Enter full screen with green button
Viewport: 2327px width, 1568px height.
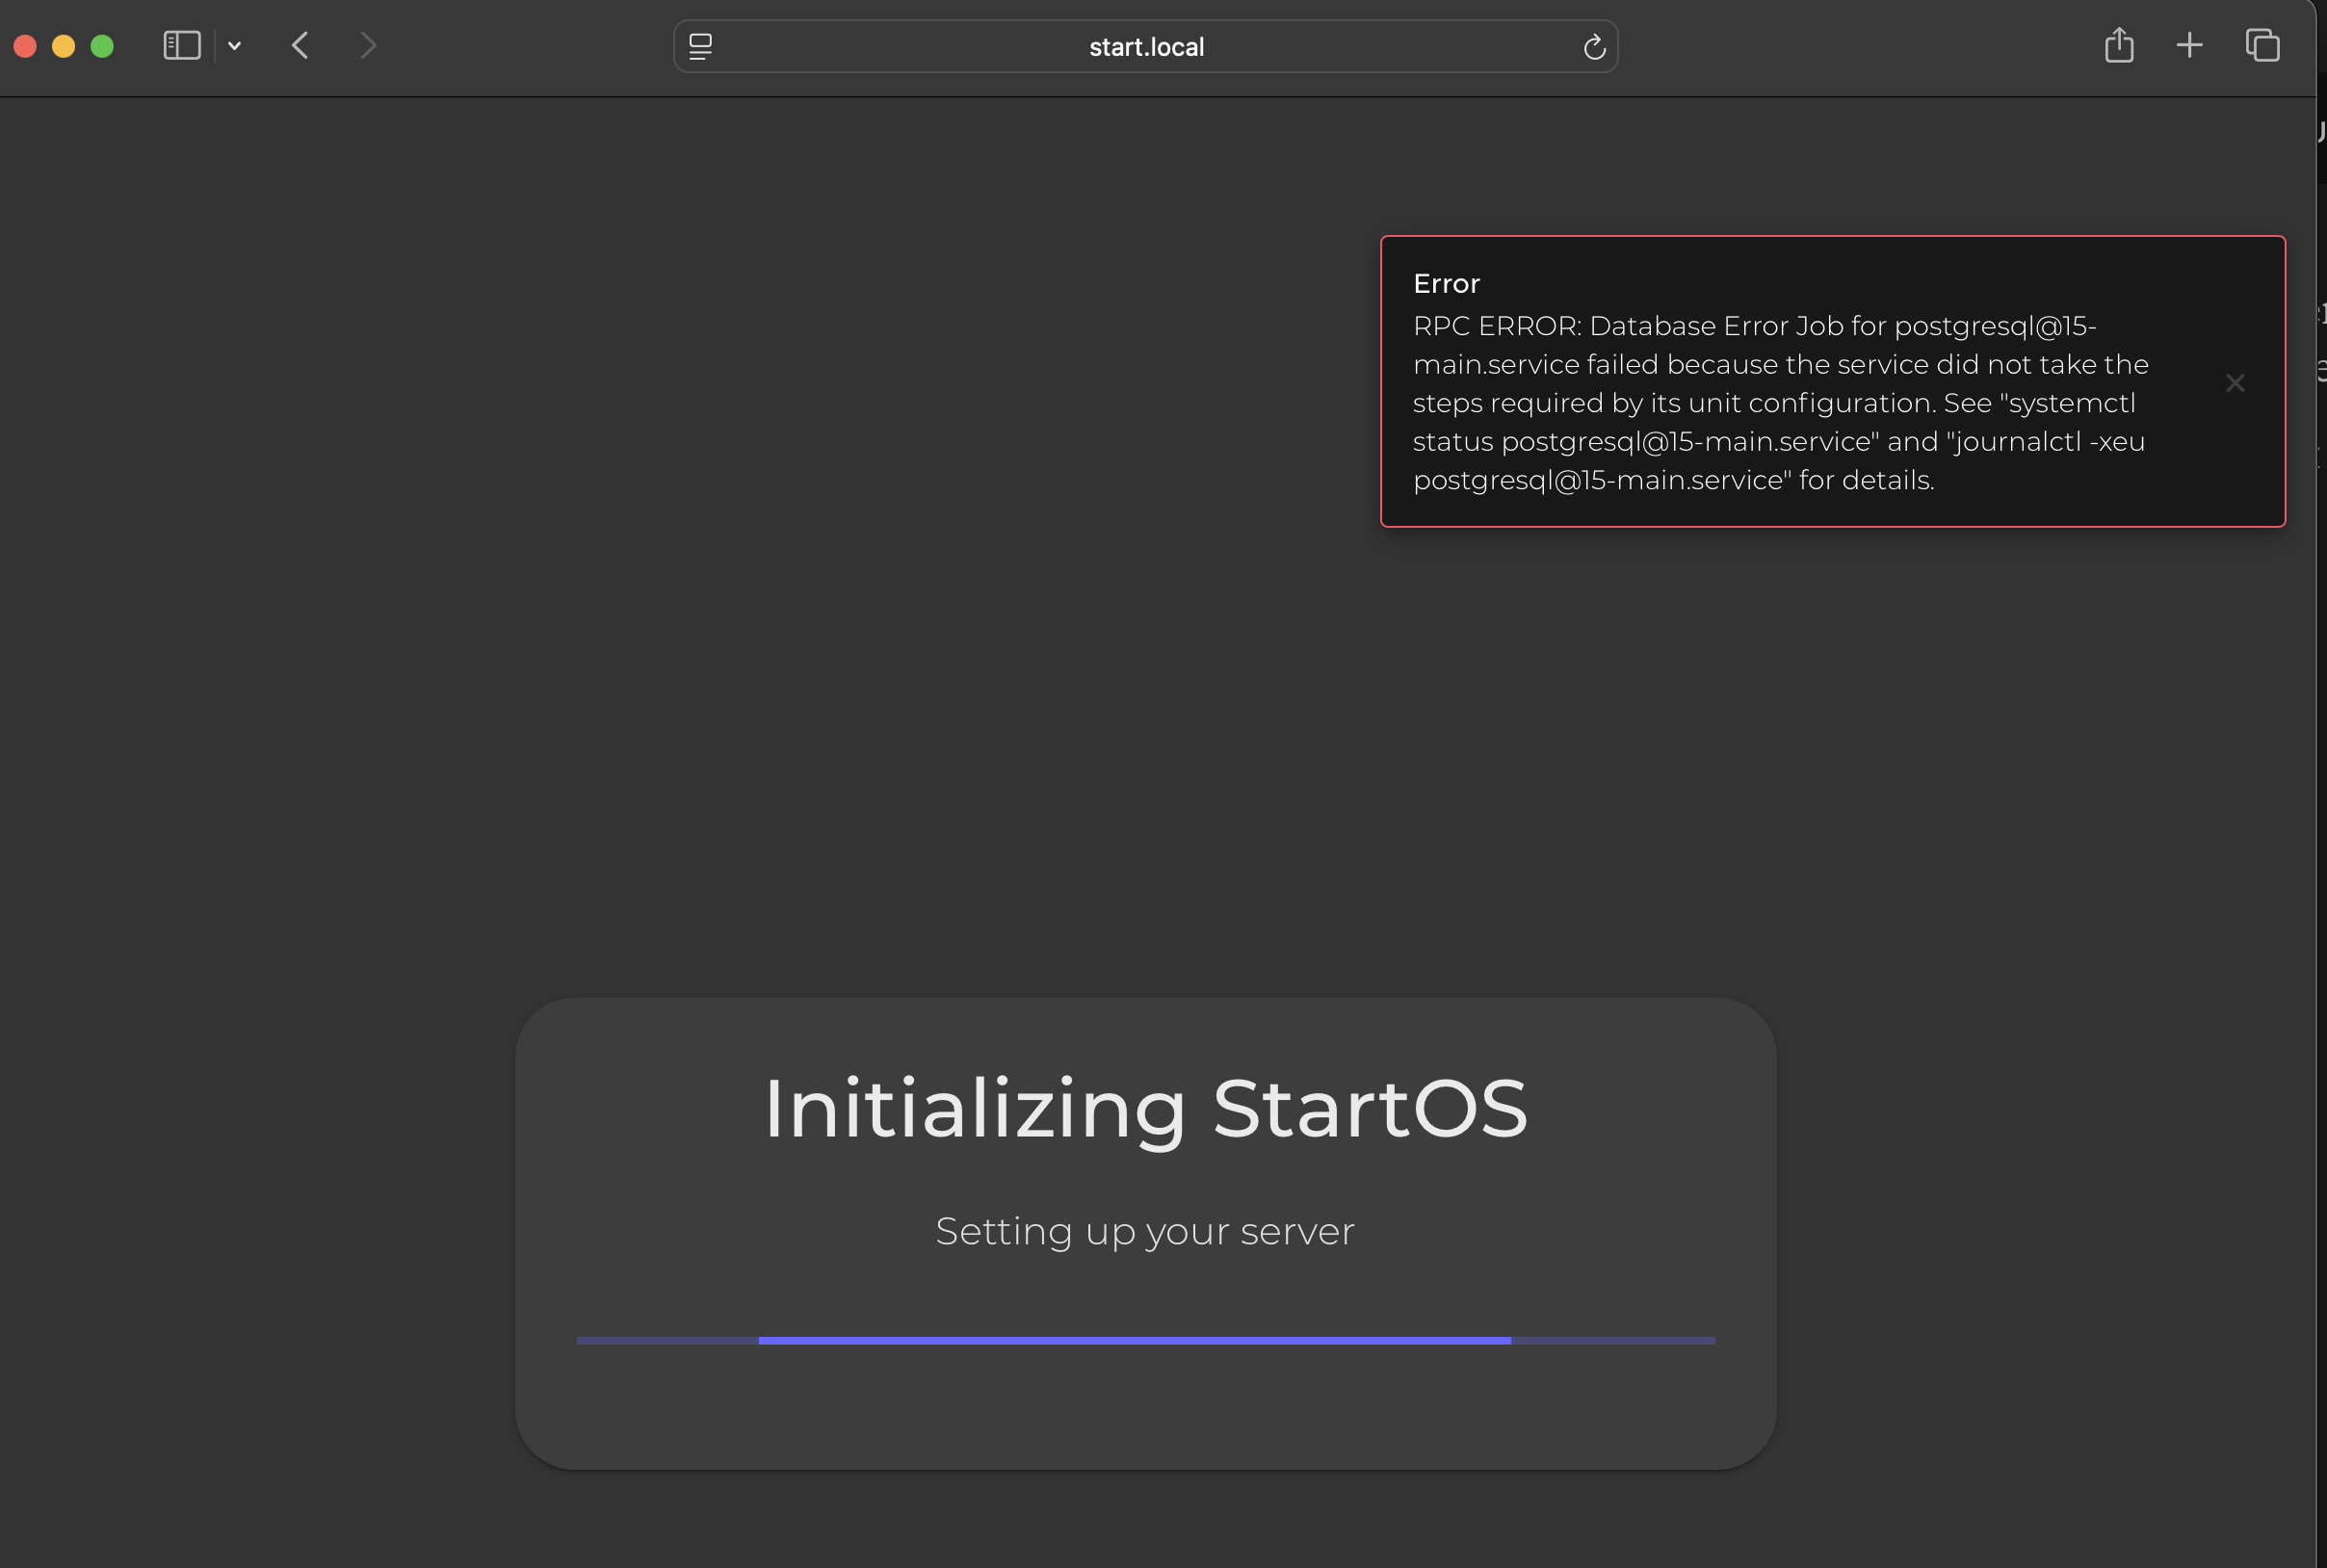102,46
